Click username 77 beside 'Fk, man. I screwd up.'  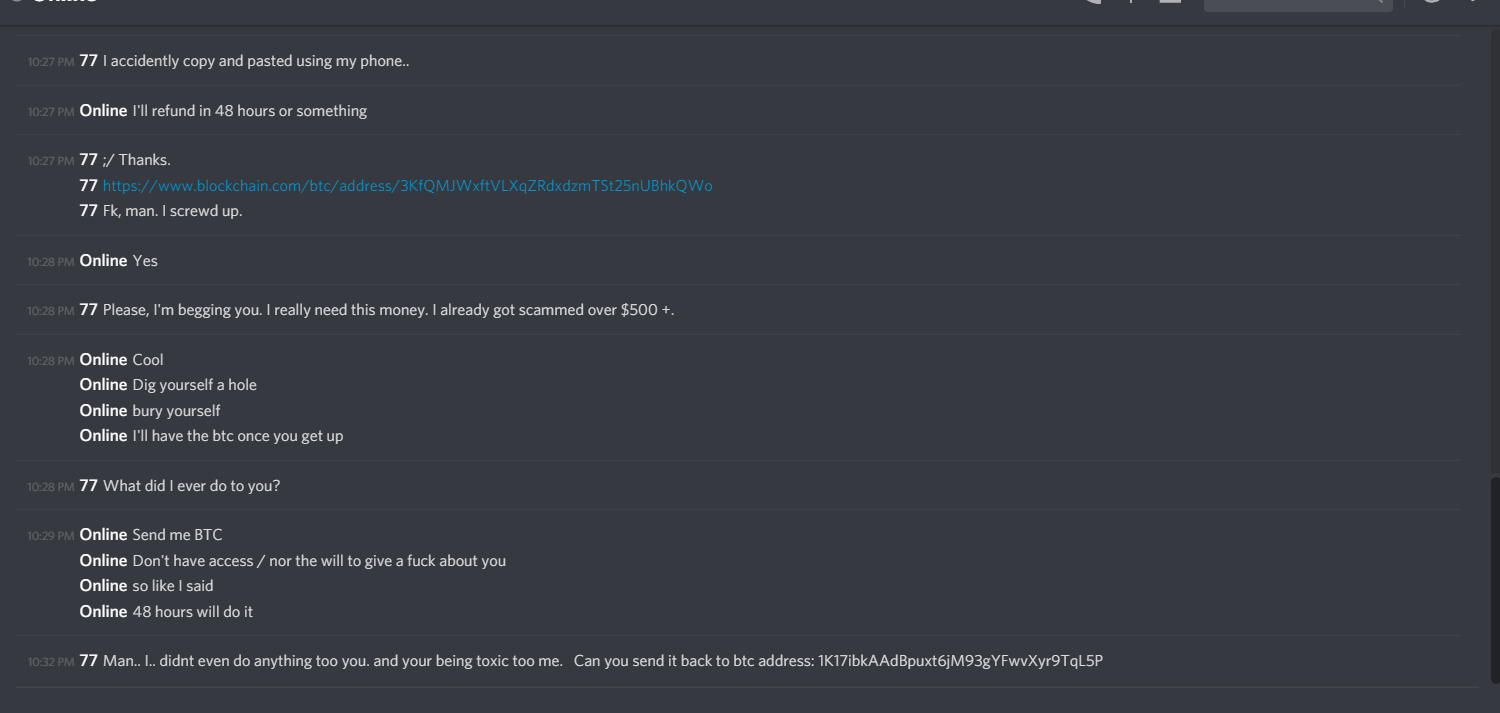[89, 210]
